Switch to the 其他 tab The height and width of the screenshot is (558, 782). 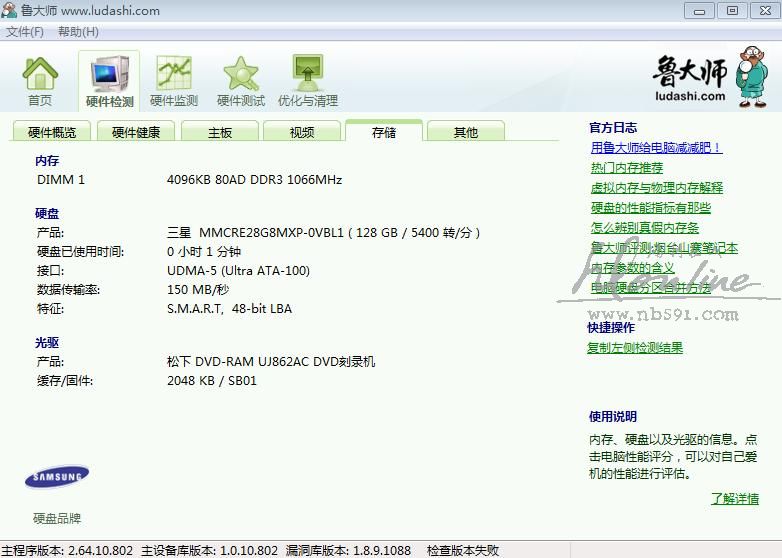tap(465, 132)
